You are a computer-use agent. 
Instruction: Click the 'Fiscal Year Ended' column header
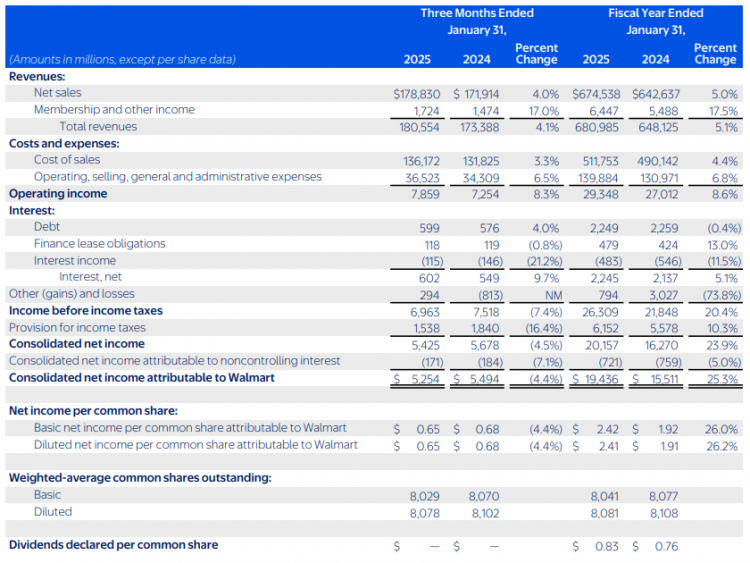point(656,13)
